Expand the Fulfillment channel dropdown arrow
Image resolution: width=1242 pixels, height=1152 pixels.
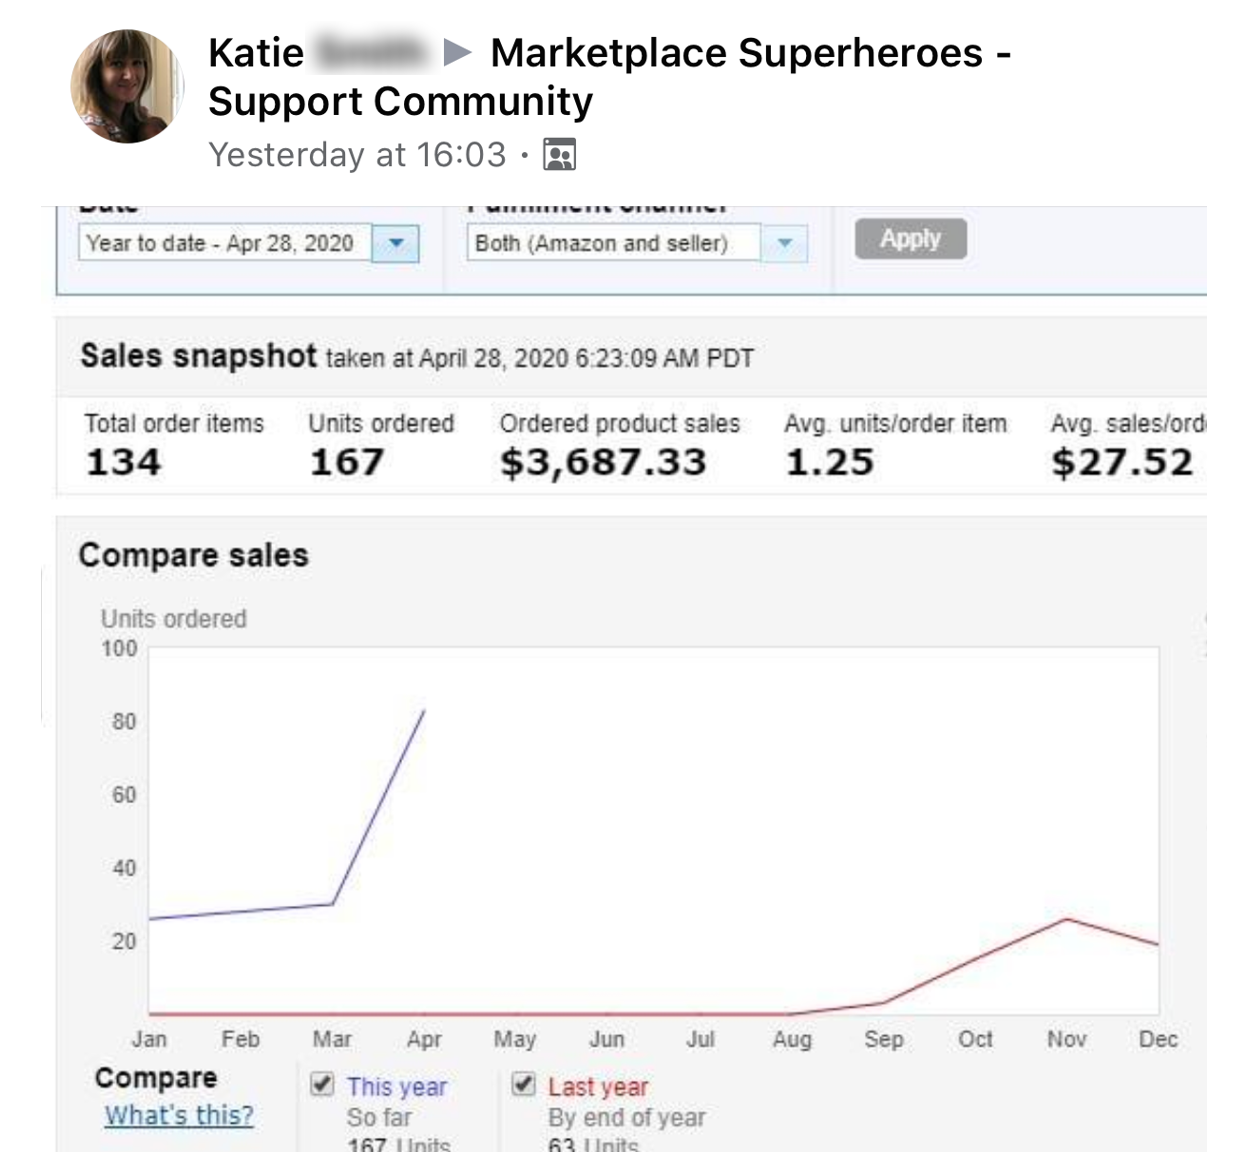785,243
